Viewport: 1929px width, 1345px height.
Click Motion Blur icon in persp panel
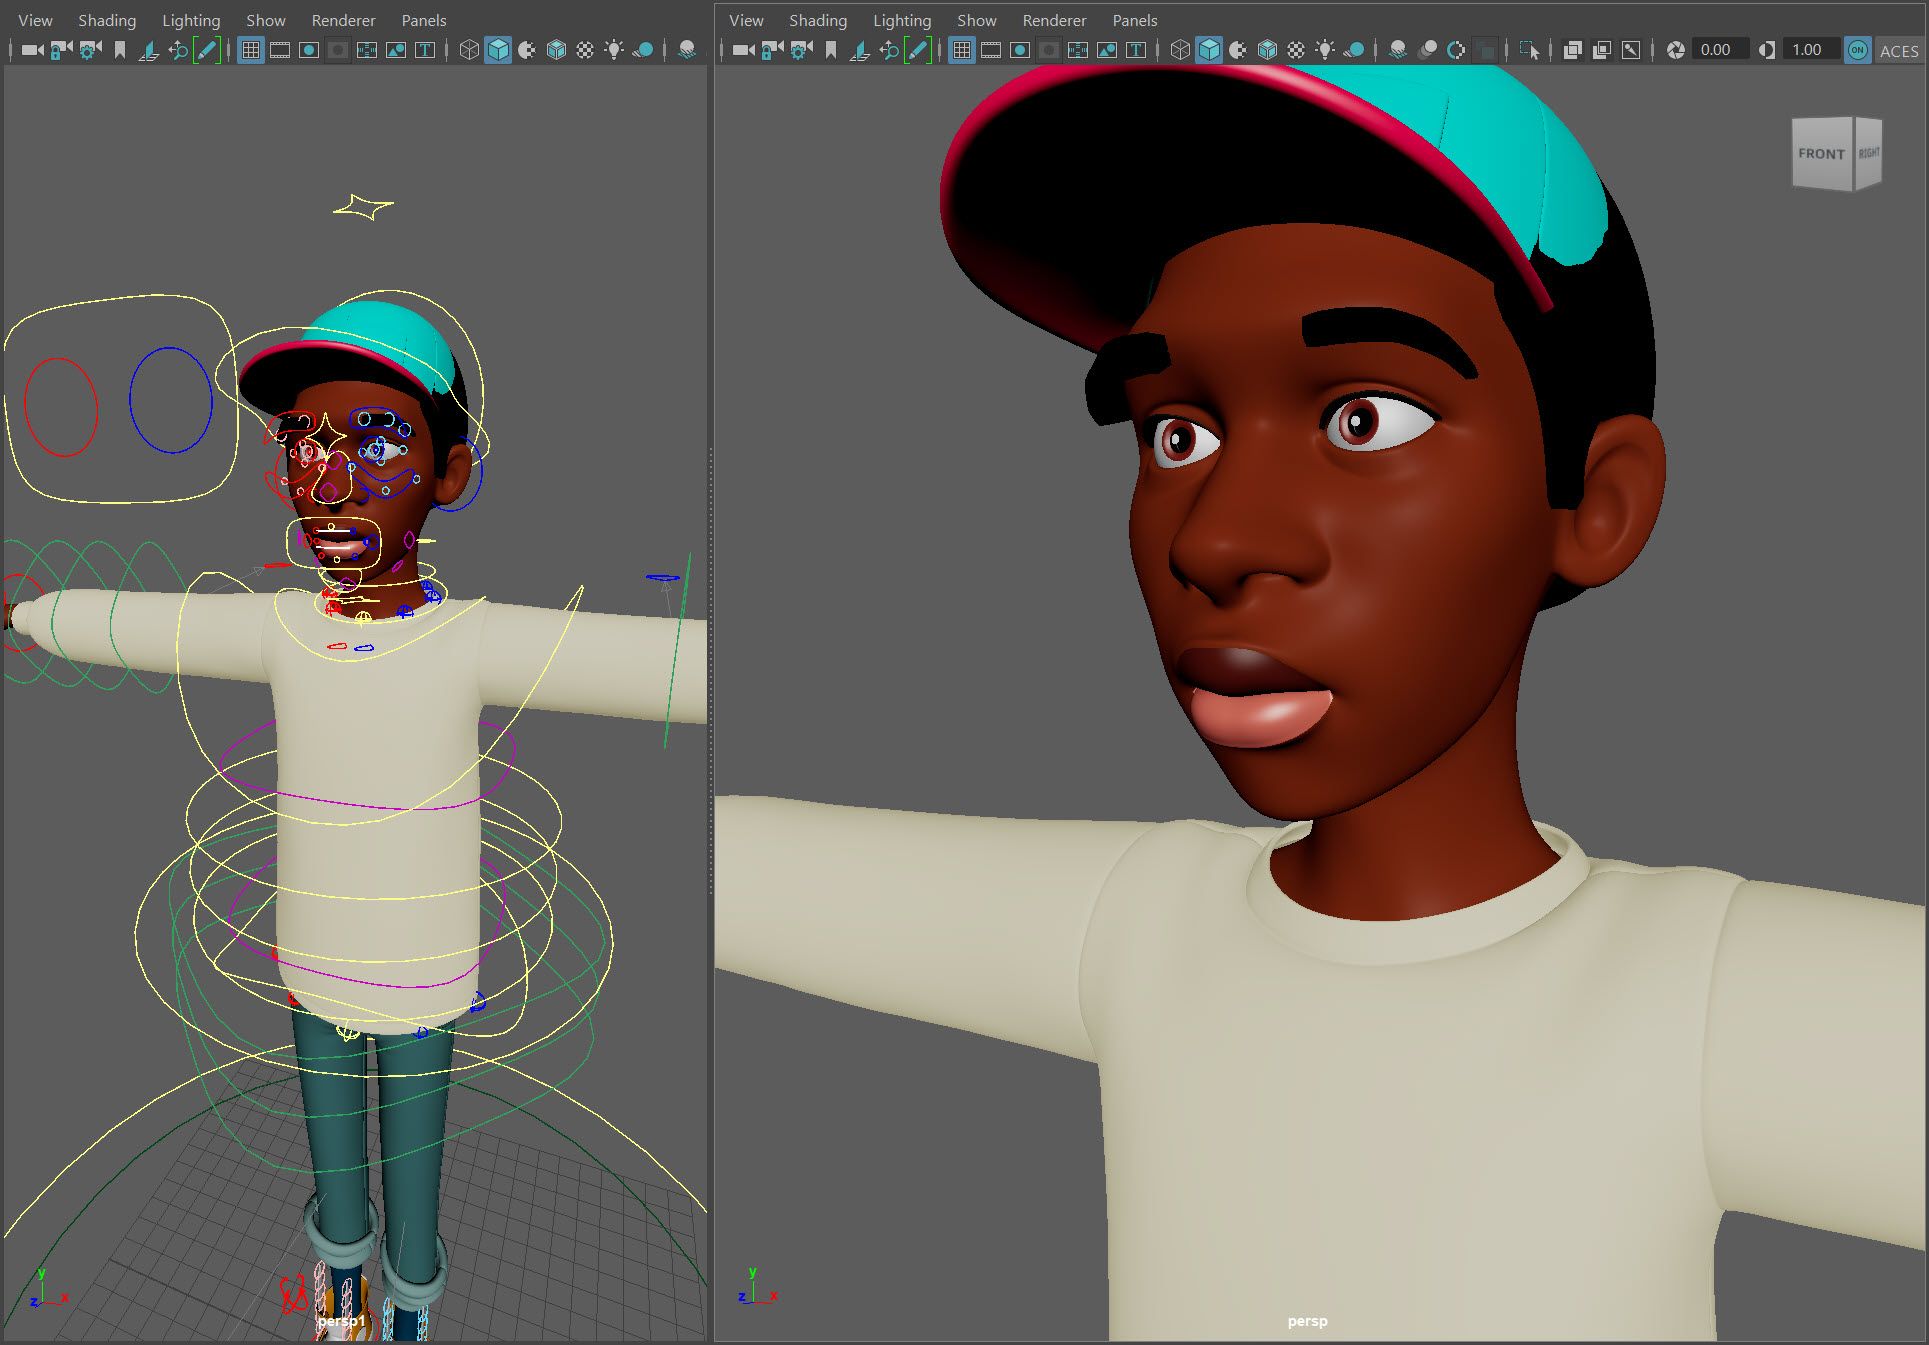[1427, 50]
